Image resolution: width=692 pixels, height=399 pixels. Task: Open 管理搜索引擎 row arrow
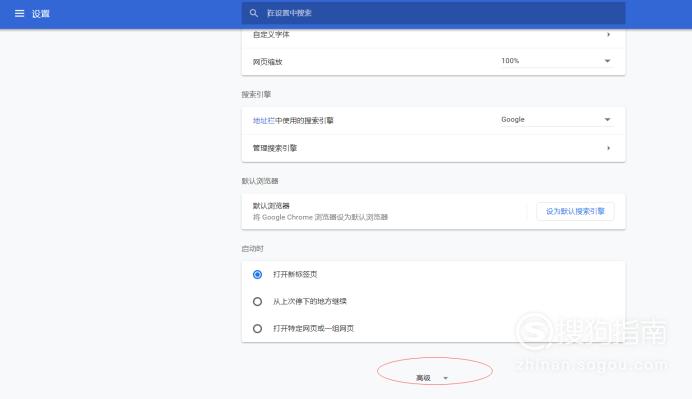click(x=609, y=148)
